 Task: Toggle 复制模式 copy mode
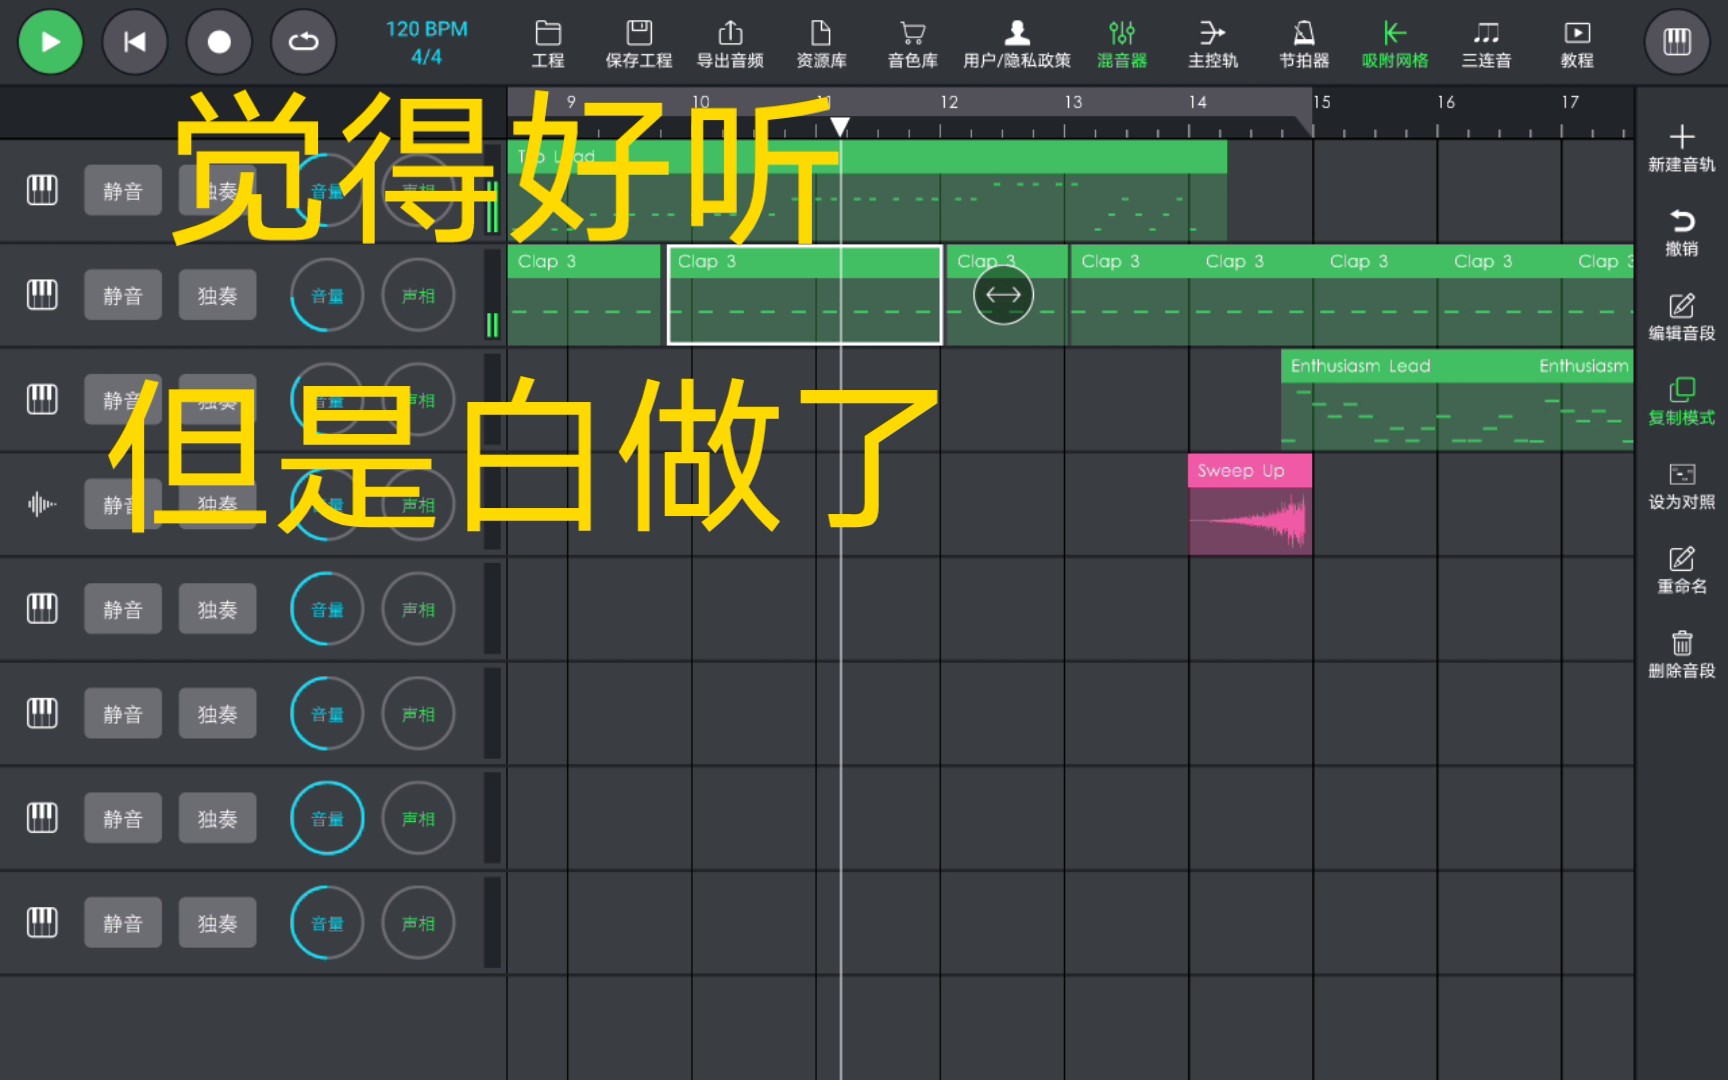(1682, 401)
